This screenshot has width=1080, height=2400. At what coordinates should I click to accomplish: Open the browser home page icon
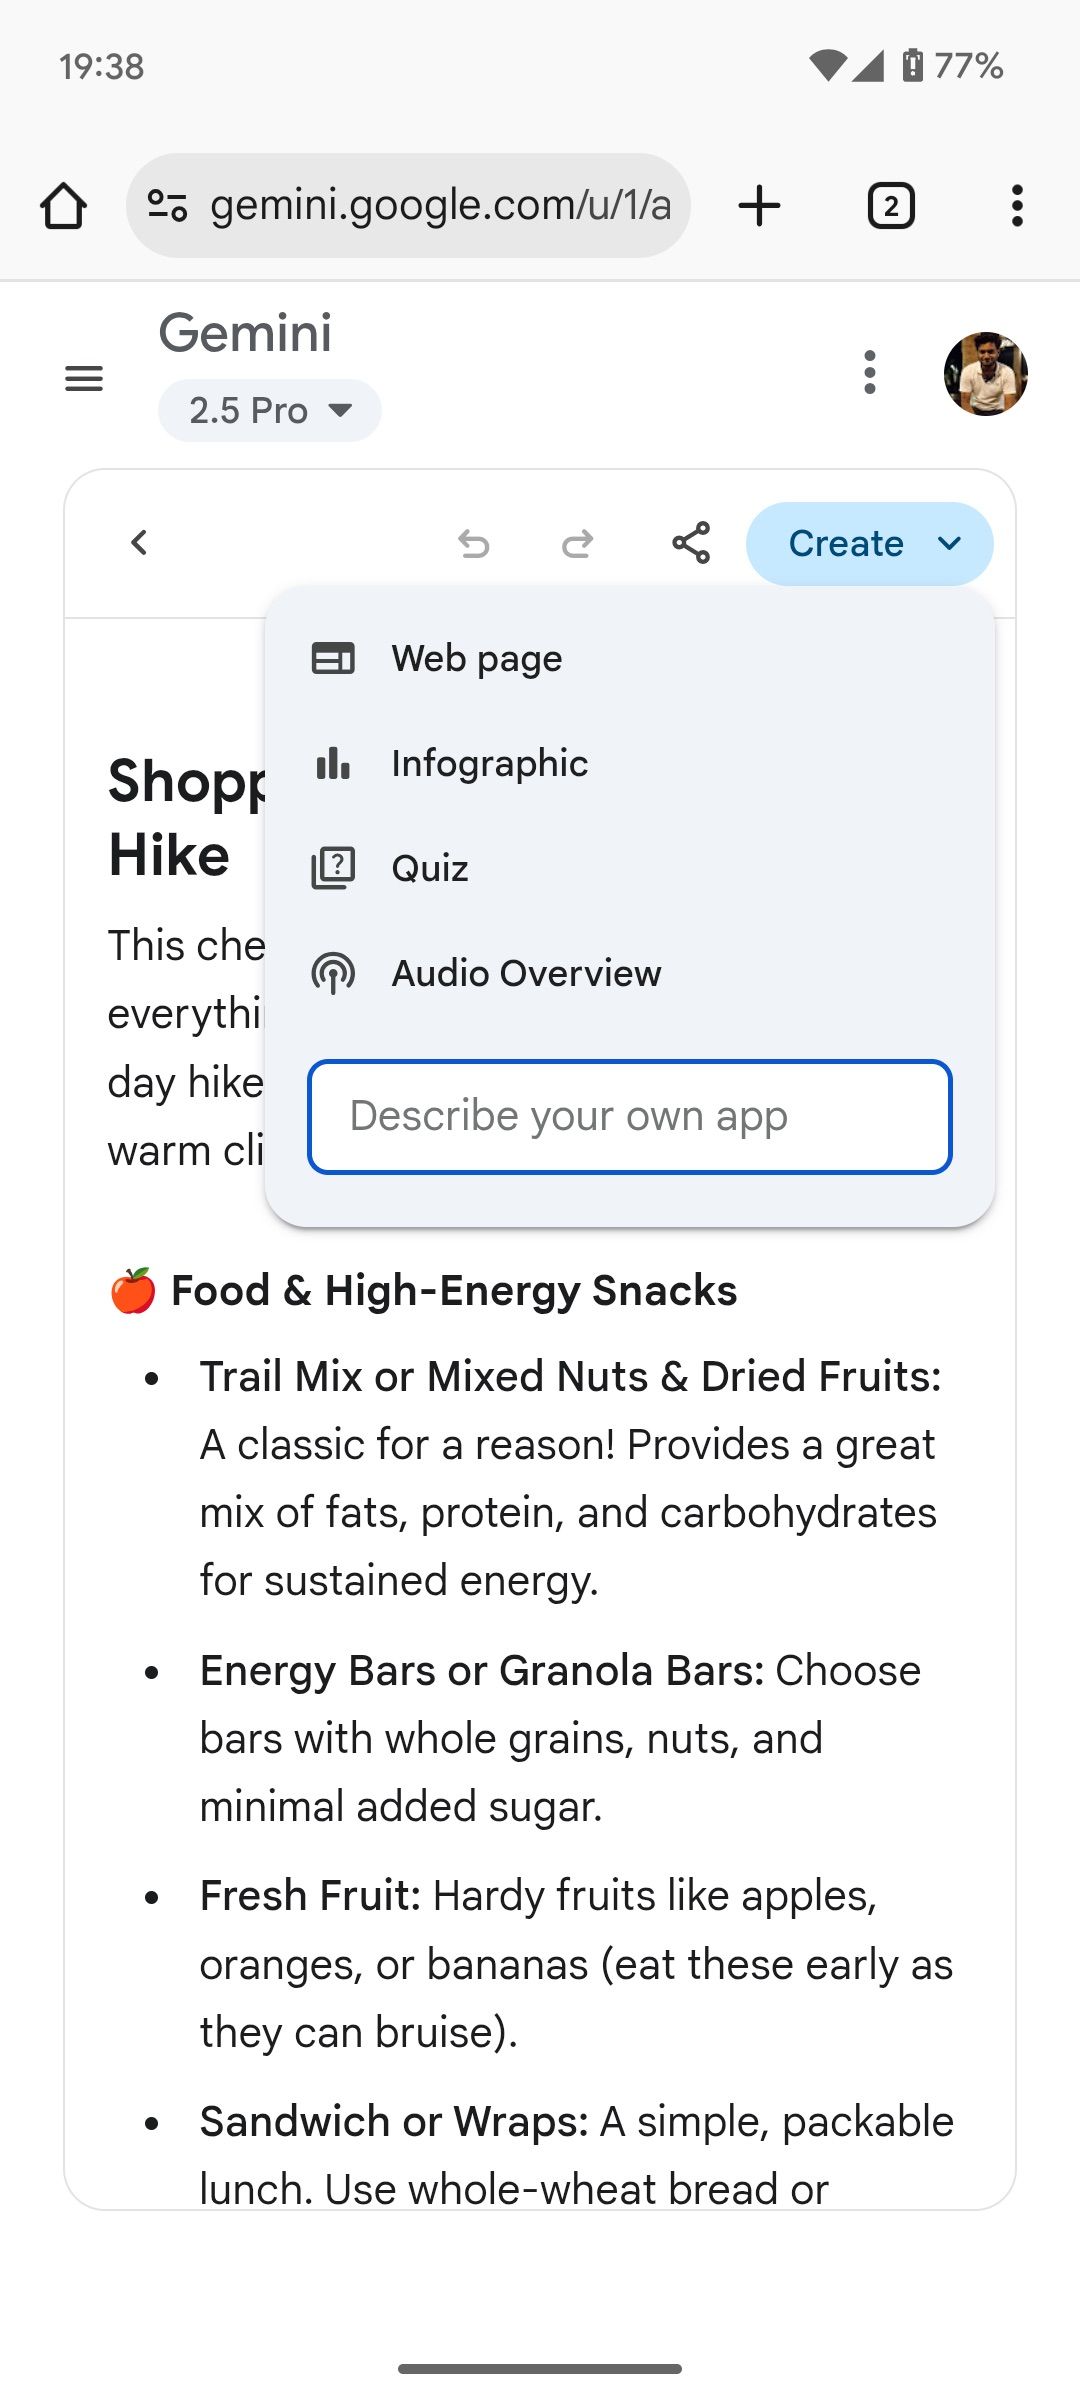(63, 206)
